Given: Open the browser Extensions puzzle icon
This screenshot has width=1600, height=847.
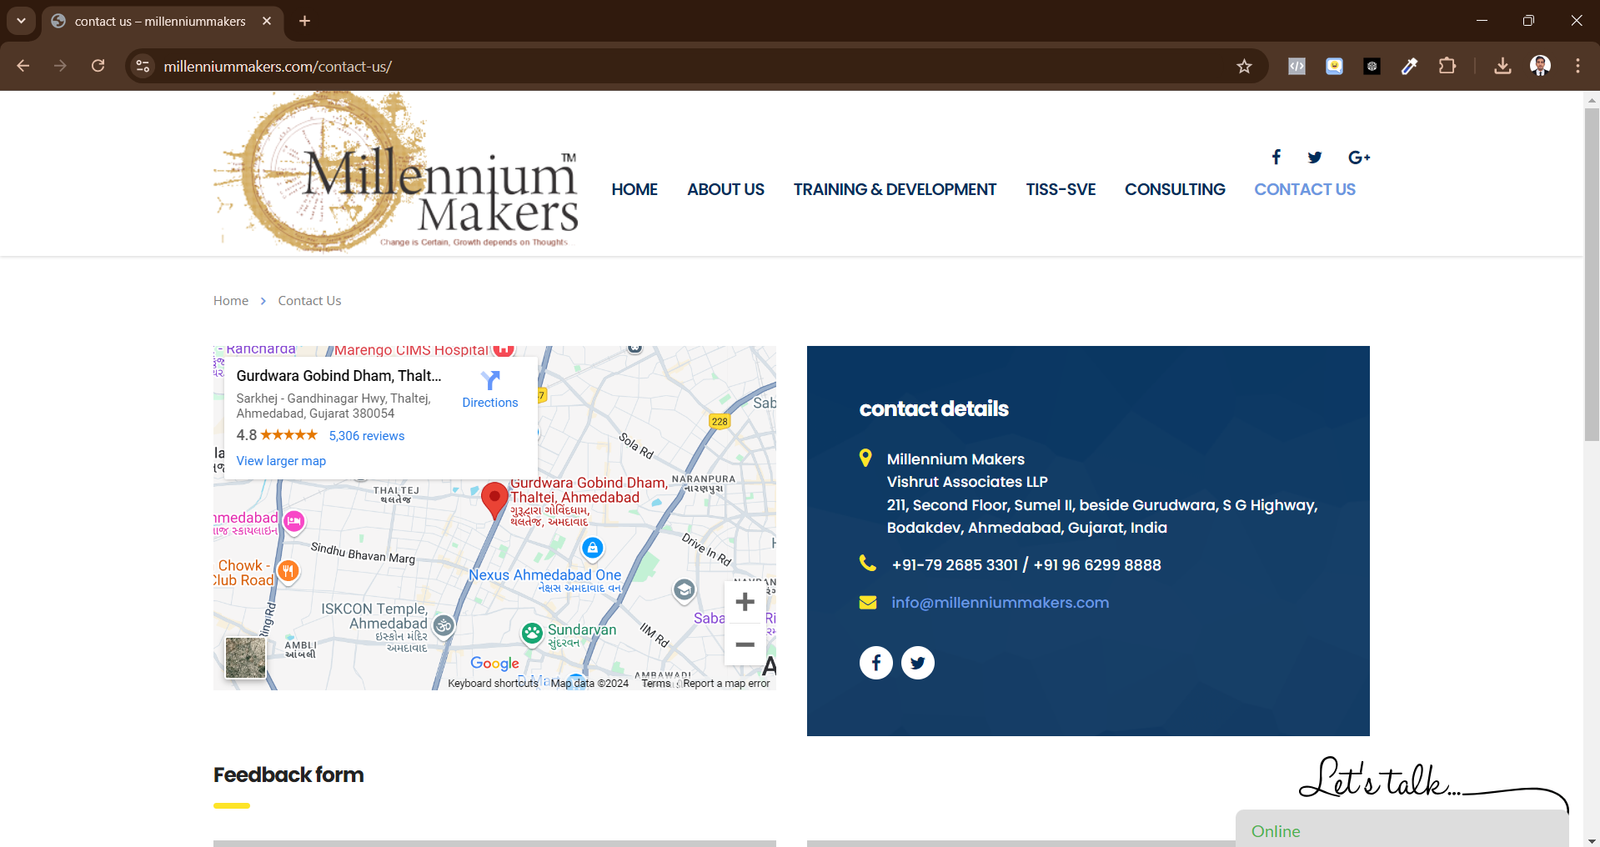Looking at the screenshot, I should click(1447, 66).
